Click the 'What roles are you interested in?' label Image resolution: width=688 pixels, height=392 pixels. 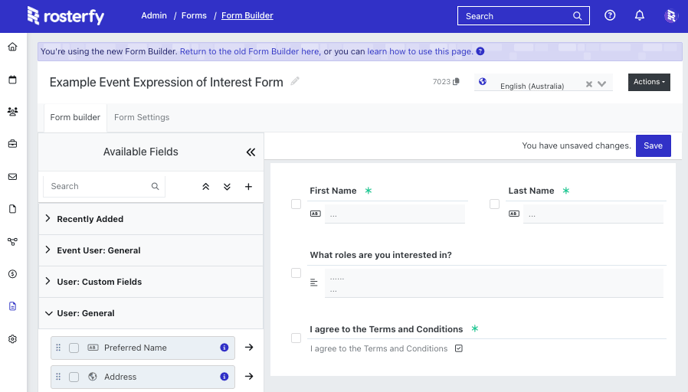[x=380, y=255]
